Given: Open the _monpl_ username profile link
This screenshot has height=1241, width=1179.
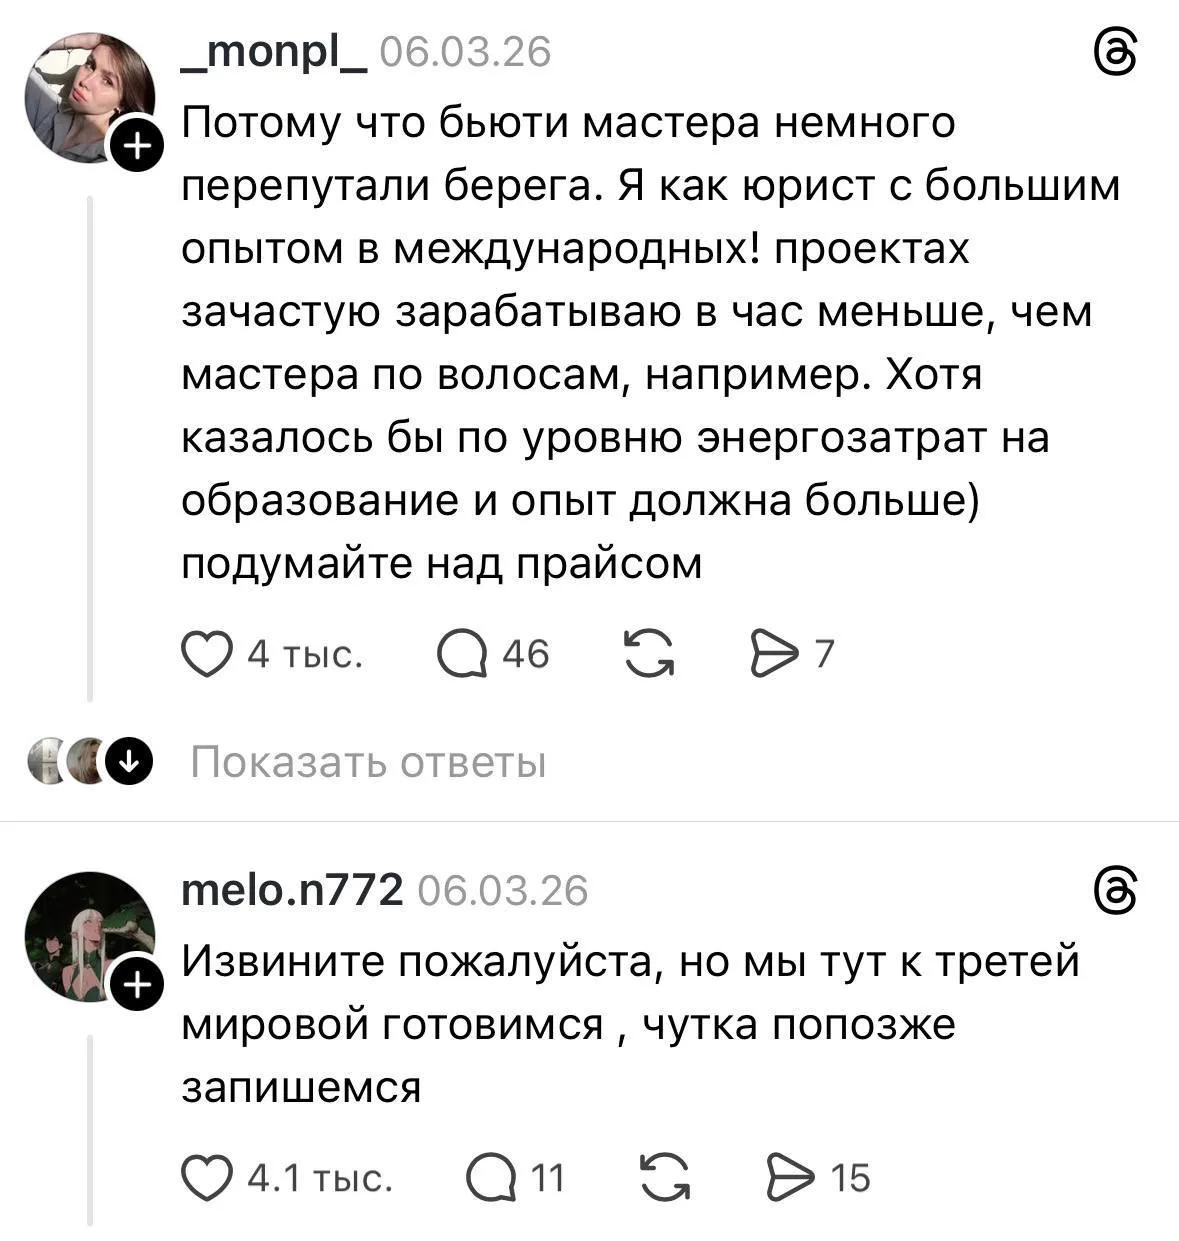Looking at the screenshot, I should (x=273, y=52).
